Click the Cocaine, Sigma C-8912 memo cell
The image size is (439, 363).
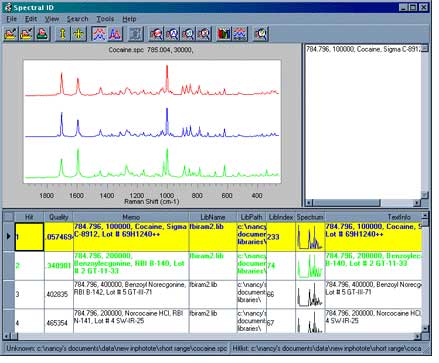click(131, 237)
